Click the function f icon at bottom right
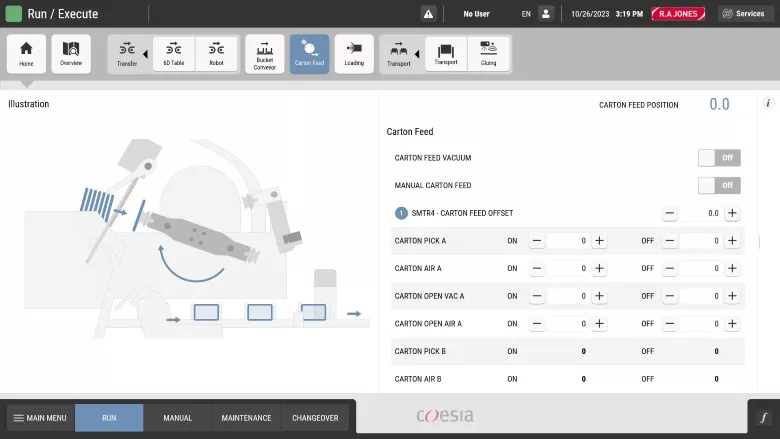Viewport: 780px width, 439px height. coord(764,418)
